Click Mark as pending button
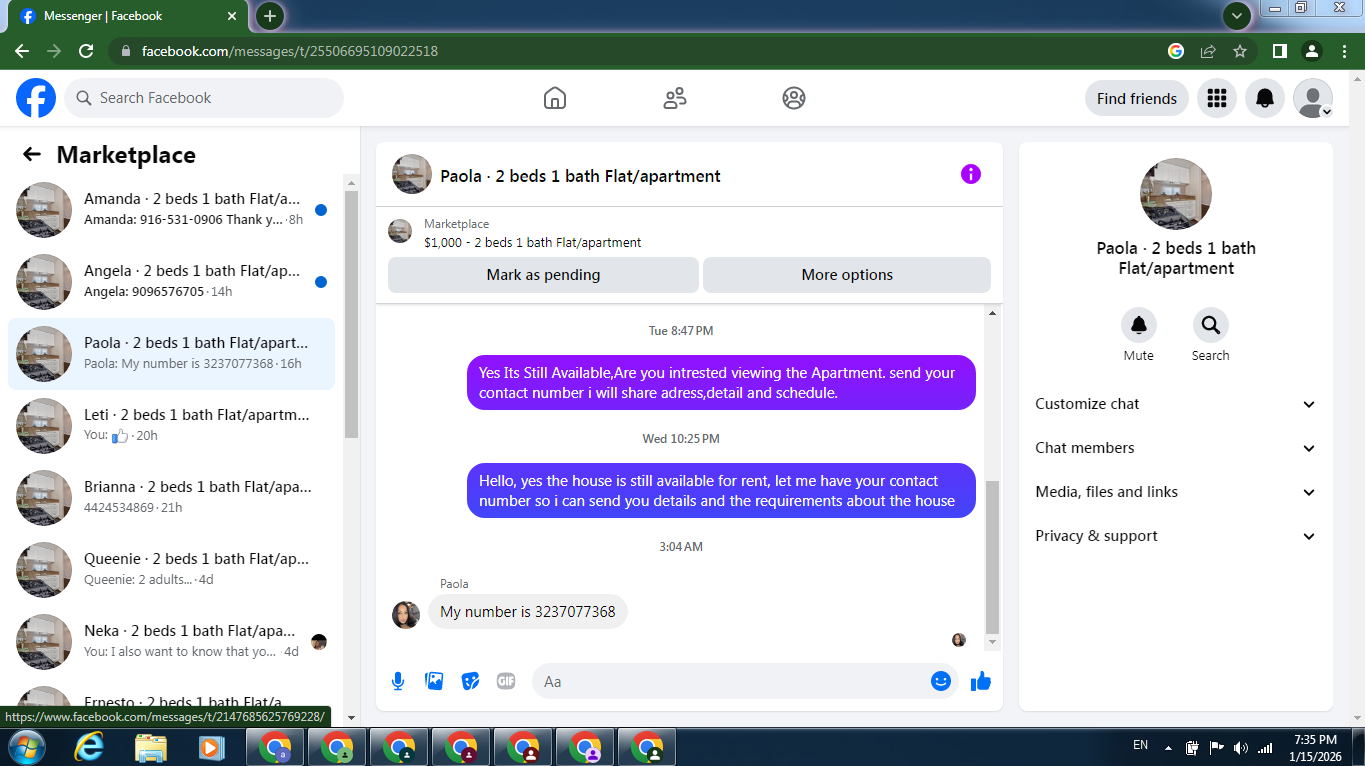Image resolution: width=1365 pixels, height=766 pixels. pos(543,275)
